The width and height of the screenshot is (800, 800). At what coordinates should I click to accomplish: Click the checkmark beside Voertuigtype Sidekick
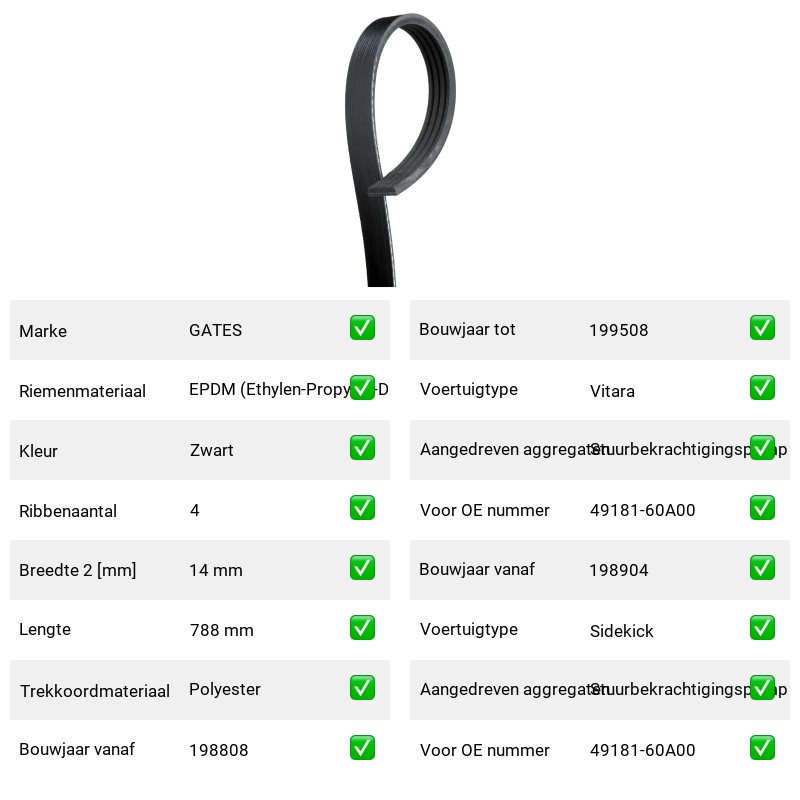click(762, 628)
